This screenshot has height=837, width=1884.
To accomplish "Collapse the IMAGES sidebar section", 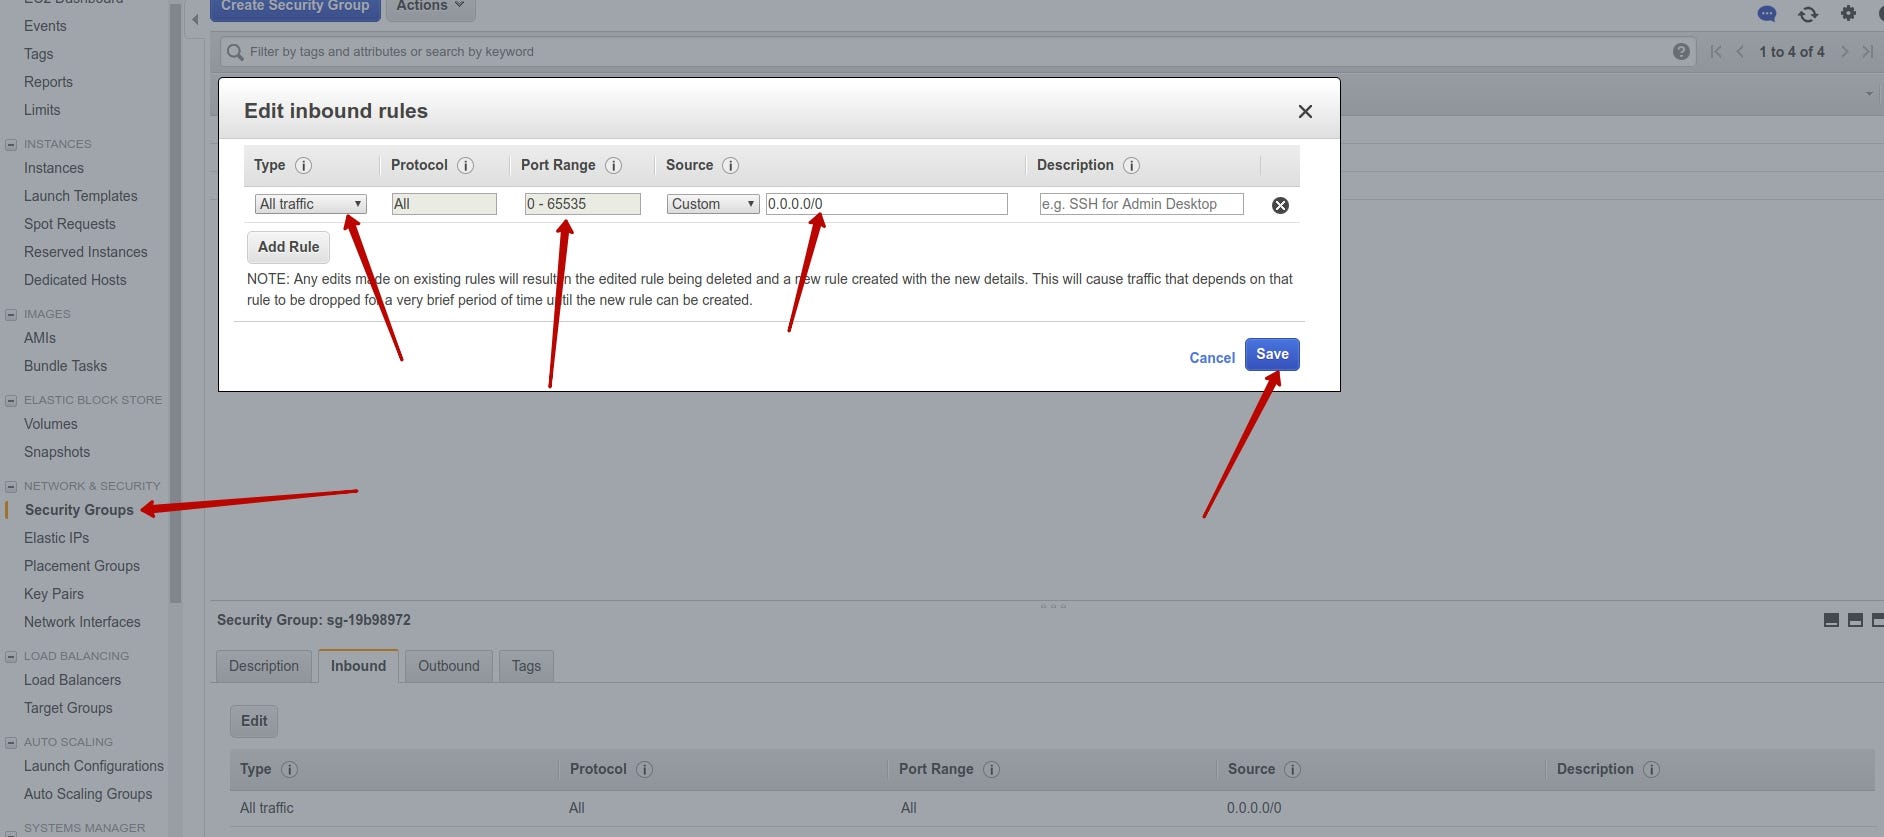I will (x=11, y=314).
